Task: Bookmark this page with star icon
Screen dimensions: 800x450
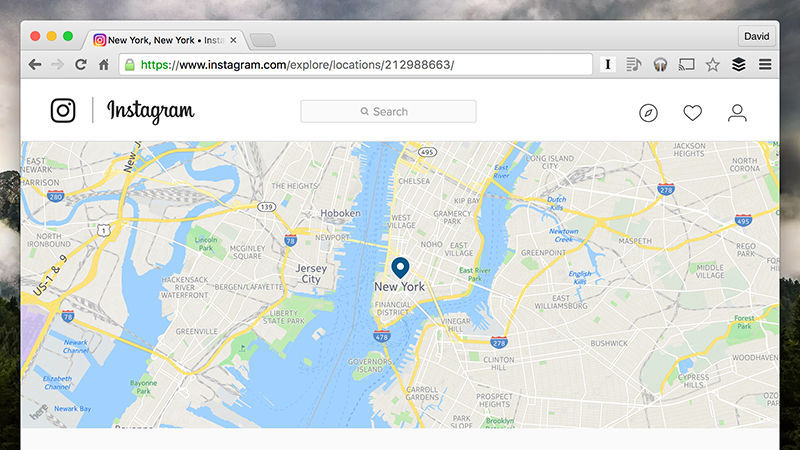Action: pos(713,65)
